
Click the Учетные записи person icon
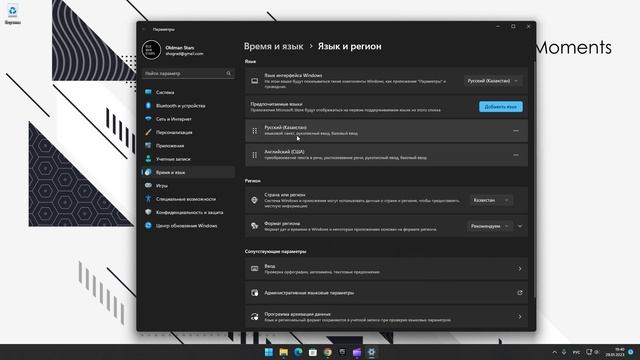[148, 159]
